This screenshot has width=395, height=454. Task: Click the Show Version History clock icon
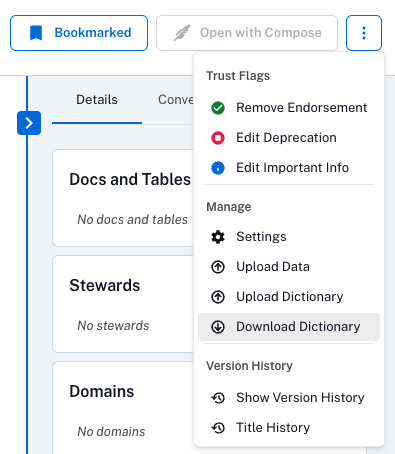tap(218, 398)
